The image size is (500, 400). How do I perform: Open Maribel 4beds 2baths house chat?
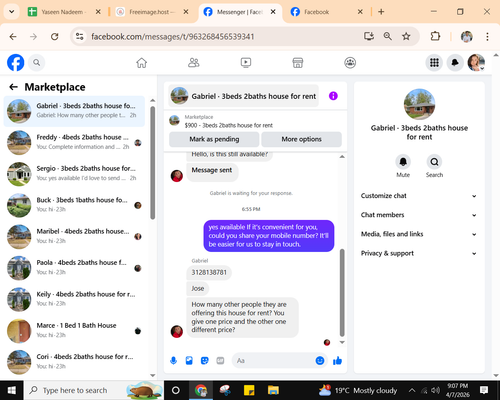click(x=74, y=237)
